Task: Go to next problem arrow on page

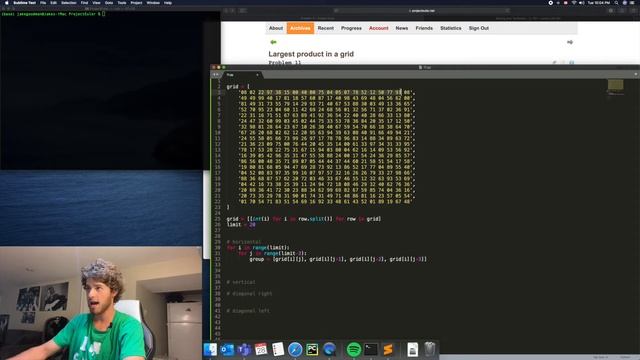Action: click(x=570, y=42)
